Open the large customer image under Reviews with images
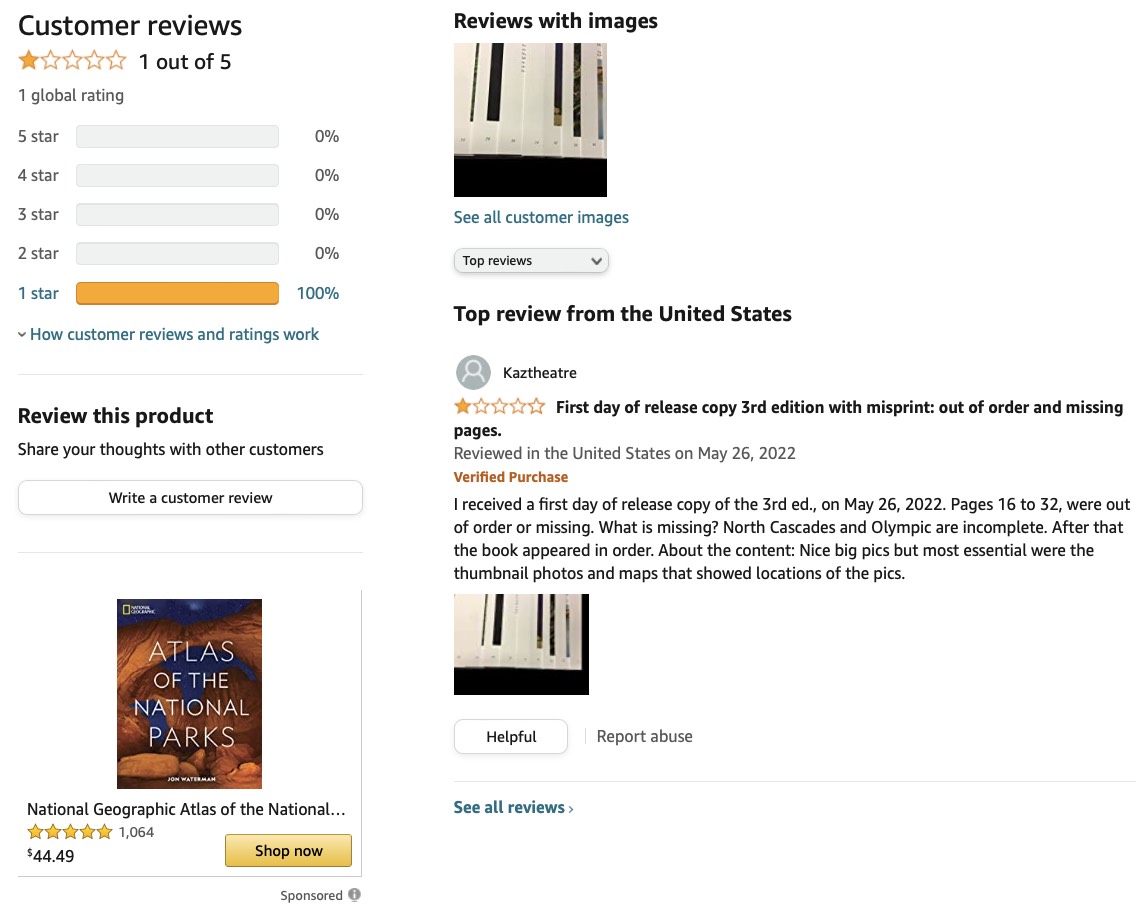The width and height of the screenshot is (1148, 917). (530, 120)
